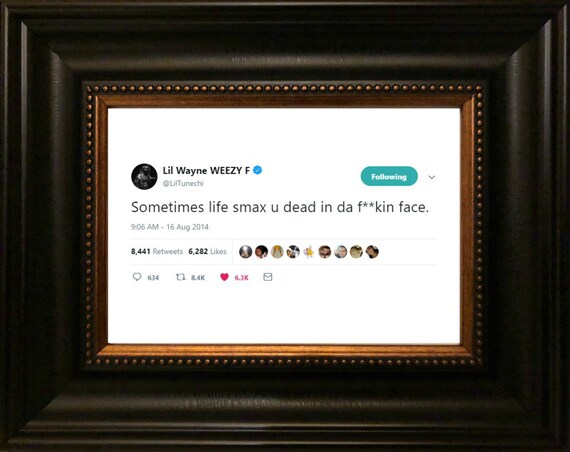Click the 8.4K retweet count
The image size is (570, 452).
198,278
